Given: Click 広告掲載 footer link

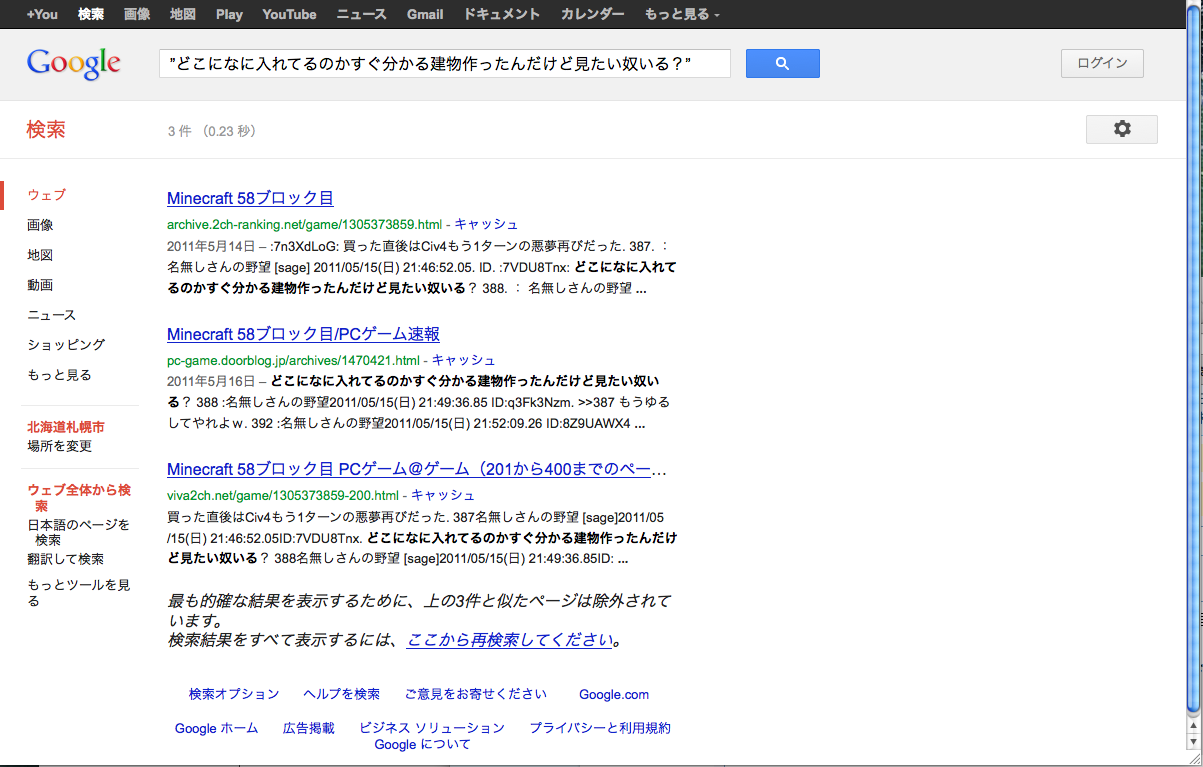Looking at the screenshot, I should click(x=309, y=728).
